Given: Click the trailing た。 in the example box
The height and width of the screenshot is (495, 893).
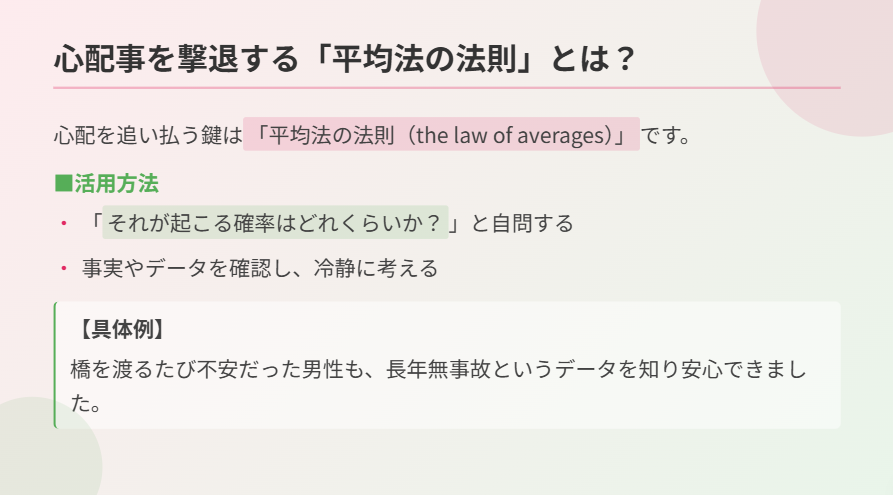Looking at the screenshot, I should pyautogui.click(x=86, y=403).
